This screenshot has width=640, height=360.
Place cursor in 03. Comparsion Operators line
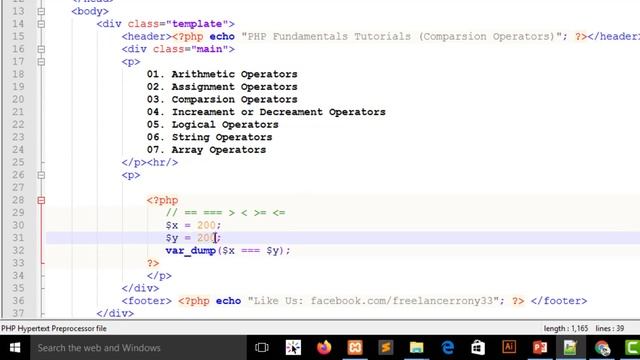(x=222, y=100)
